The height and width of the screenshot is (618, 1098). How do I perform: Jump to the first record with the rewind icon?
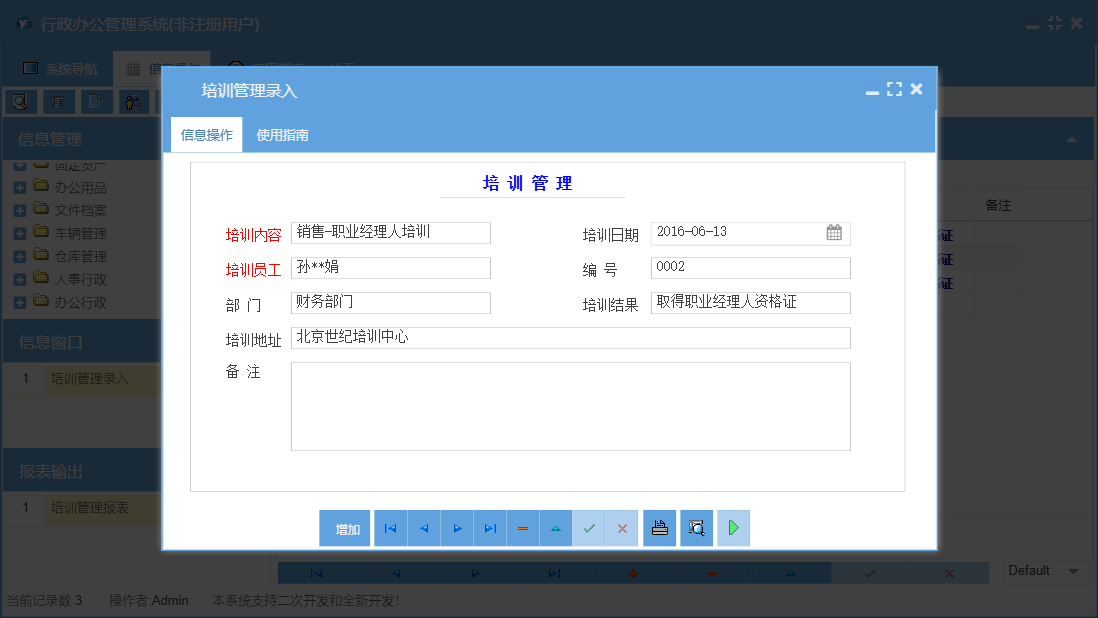(x=389, y=528)
